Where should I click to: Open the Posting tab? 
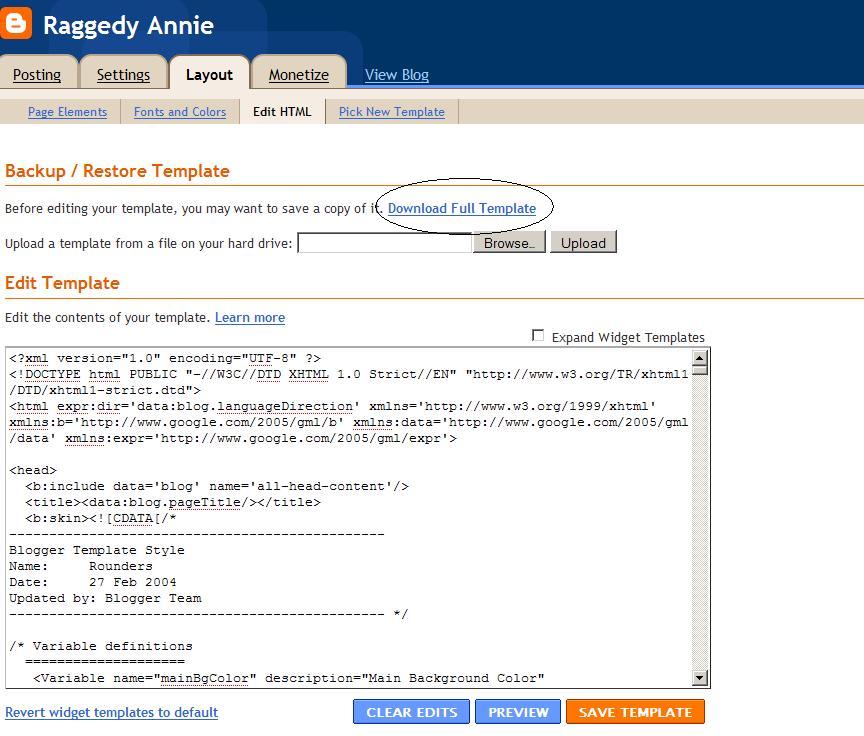tap(37, 74)
